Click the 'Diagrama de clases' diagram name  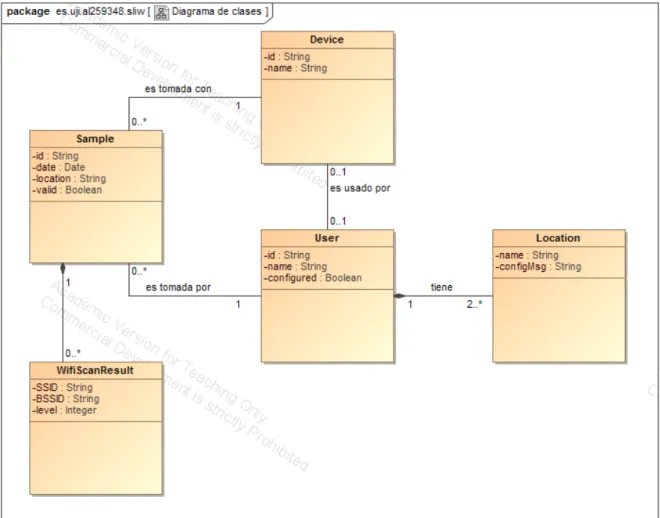pos(217,12)
